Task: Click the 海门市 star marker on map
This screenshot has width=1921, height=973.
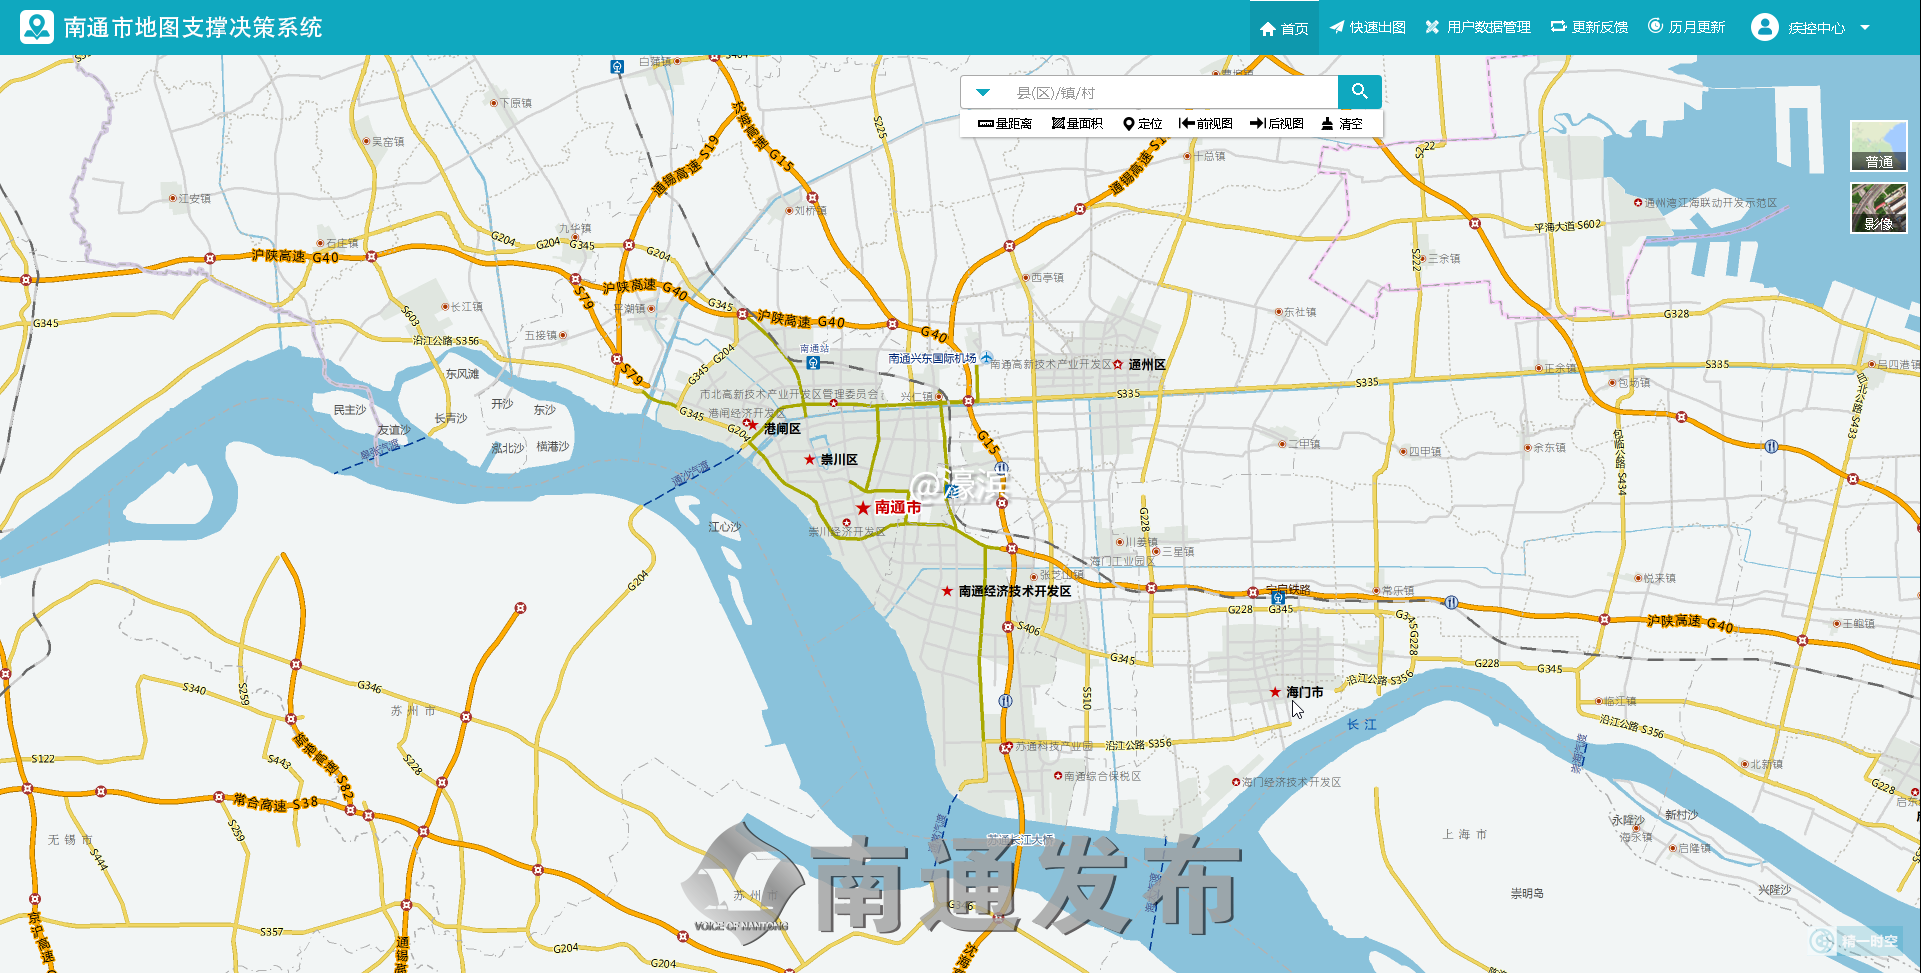Action: tap(1275, 692)
